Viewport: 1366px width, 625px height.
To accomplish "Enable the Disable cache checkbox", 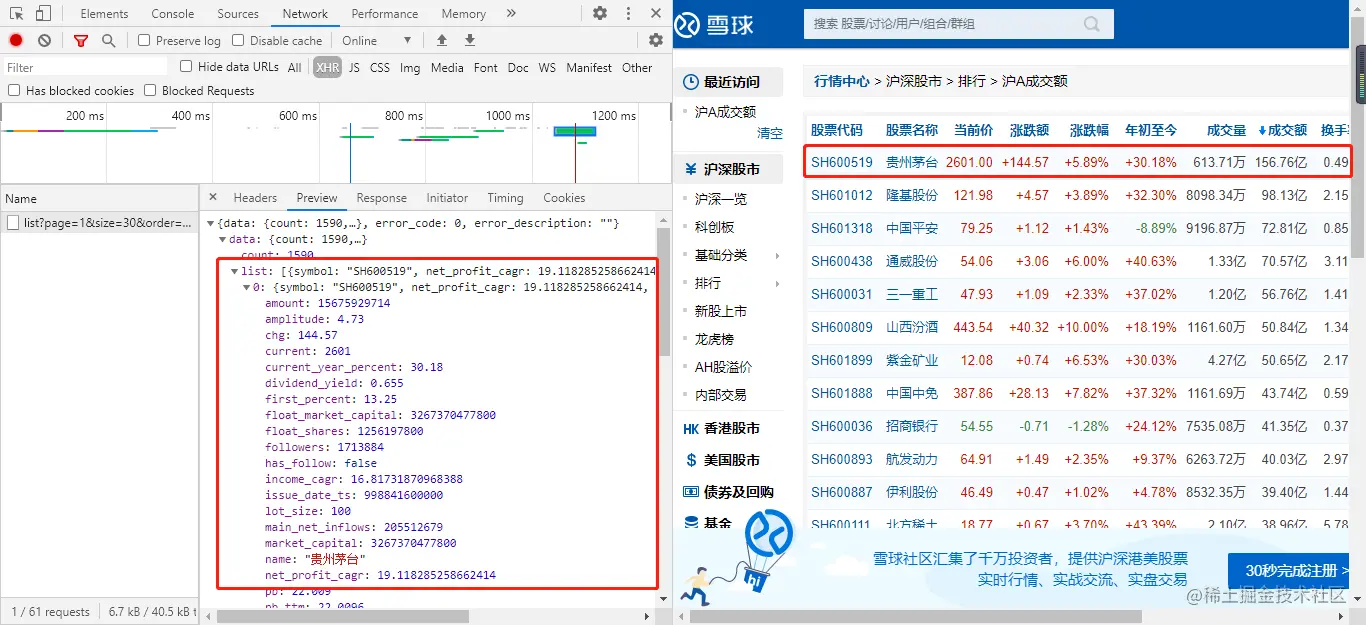I will [238, 40].
